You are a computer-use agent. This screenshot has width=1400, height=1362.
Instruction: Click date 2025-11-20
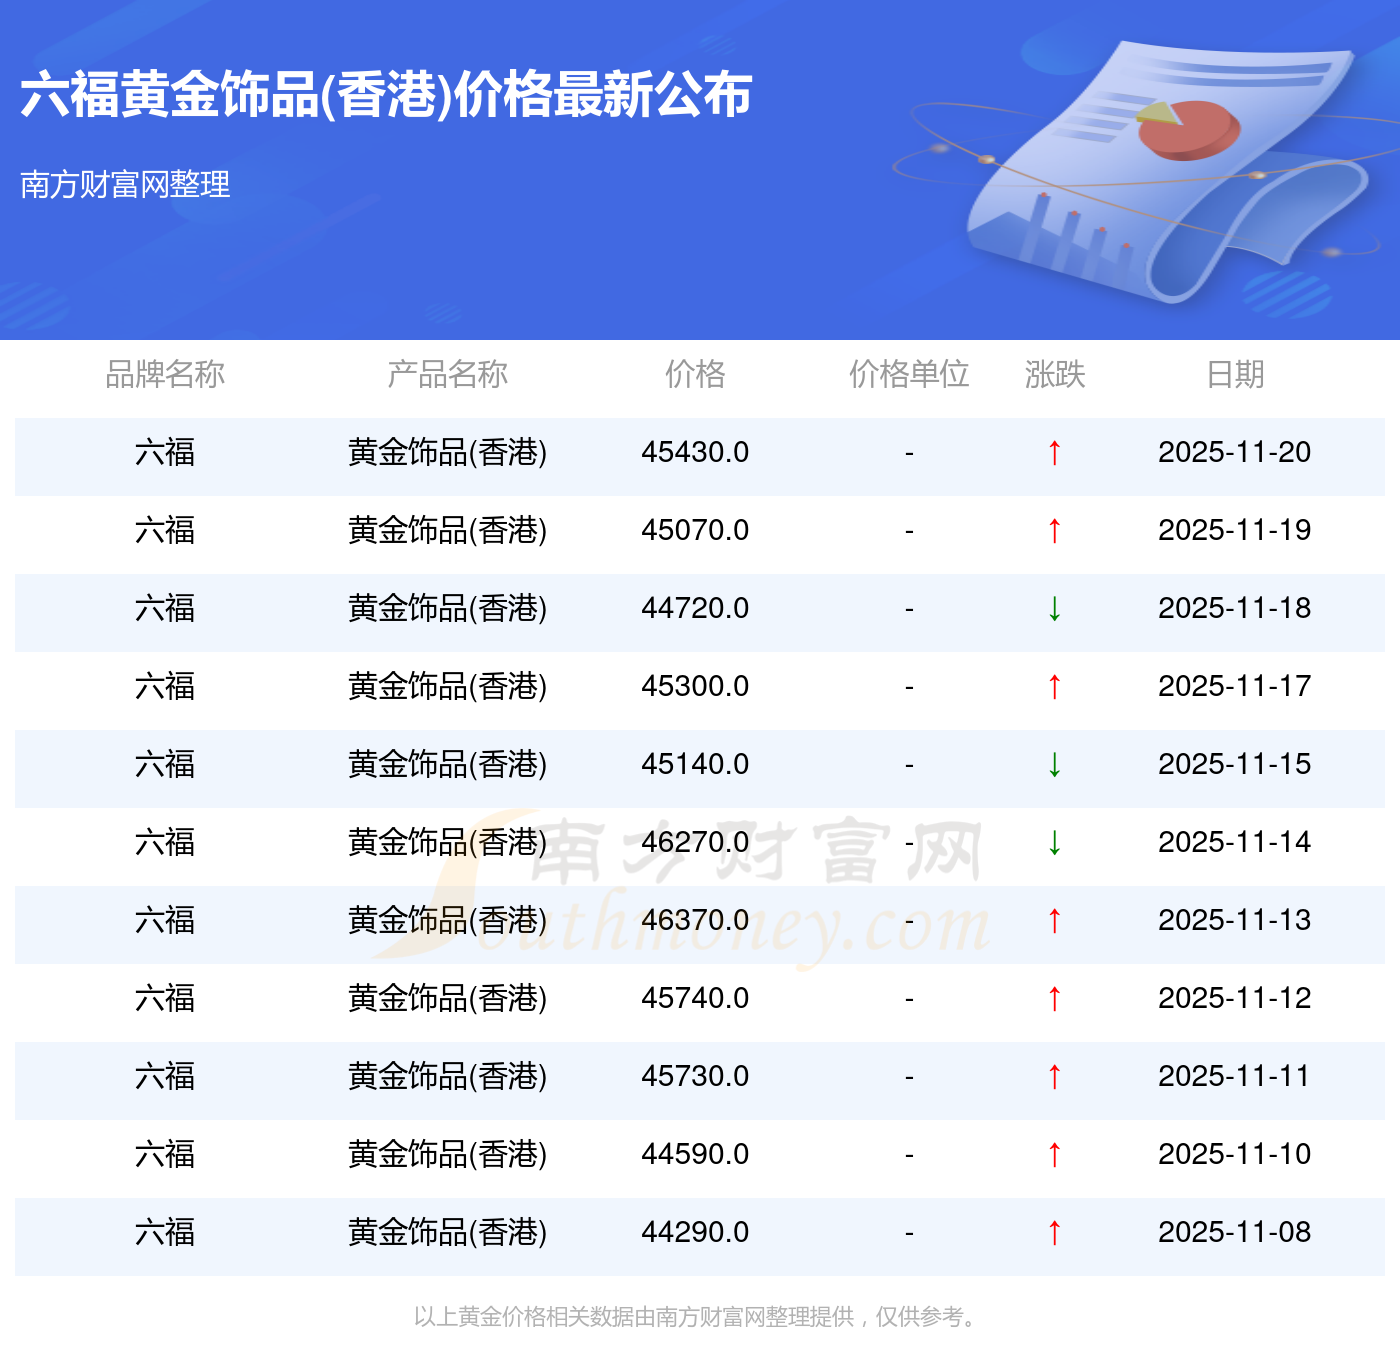(x=1235, y=452)
